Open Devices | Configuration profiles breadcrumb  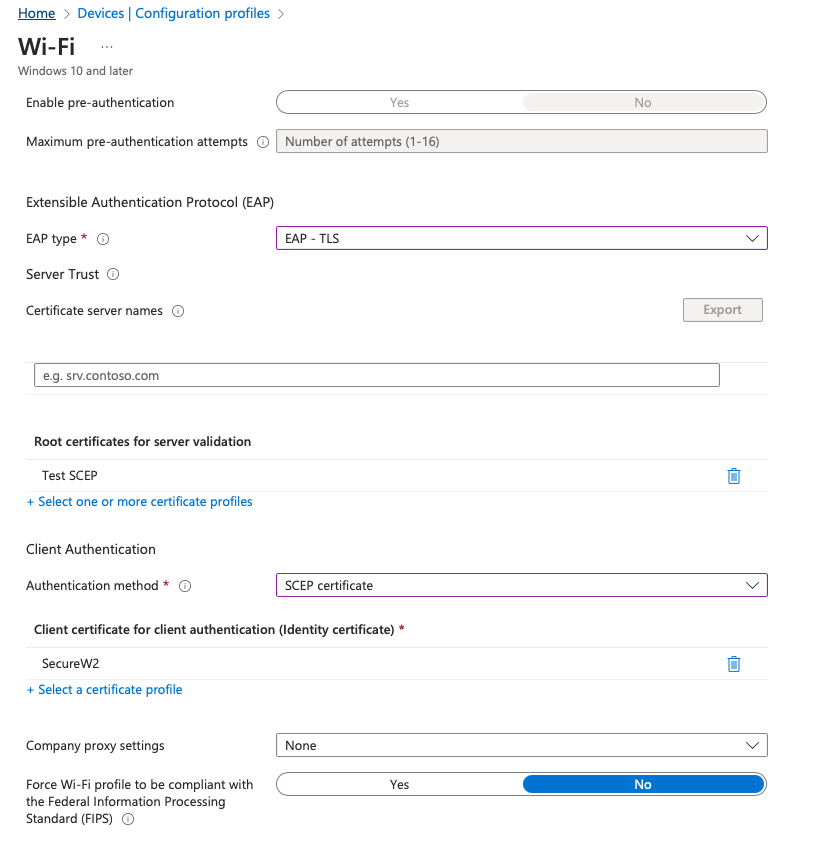[x=174, y=13]
